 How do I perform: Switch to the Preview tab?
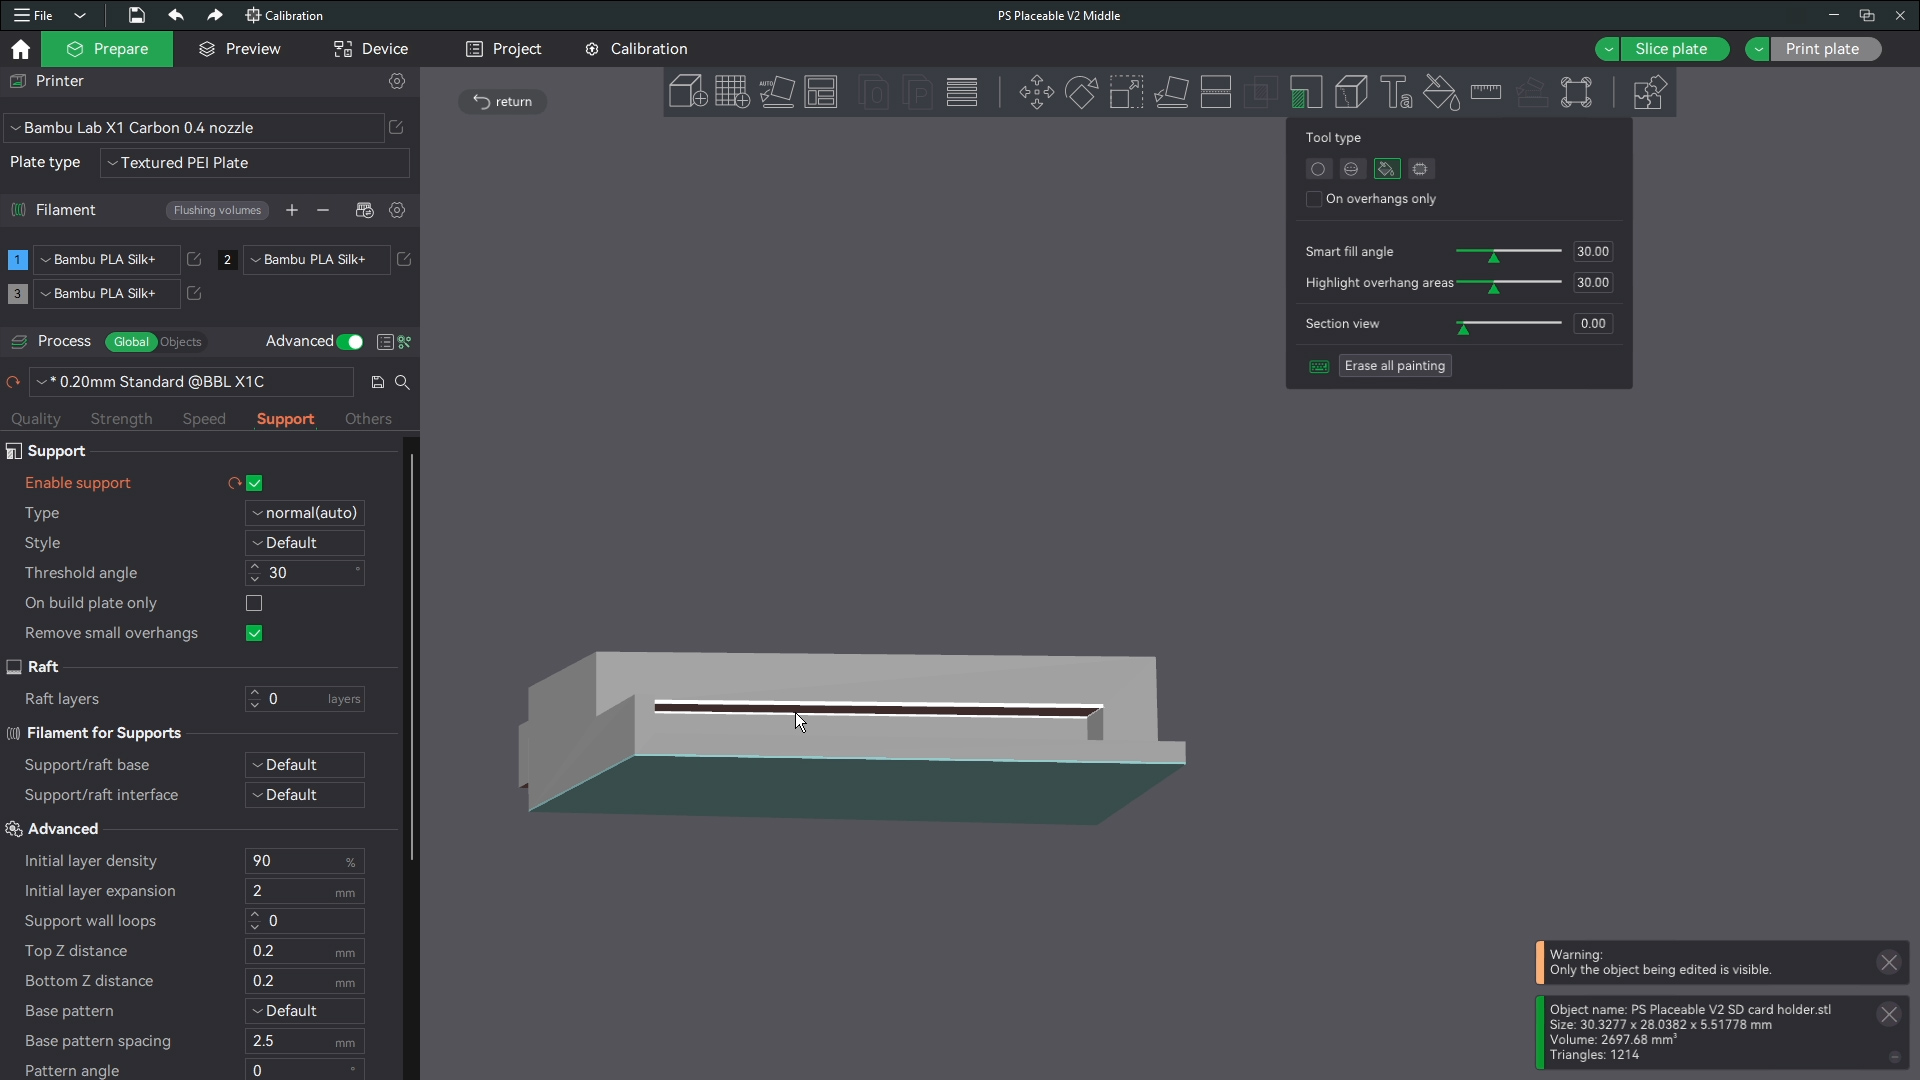point(240,49)
